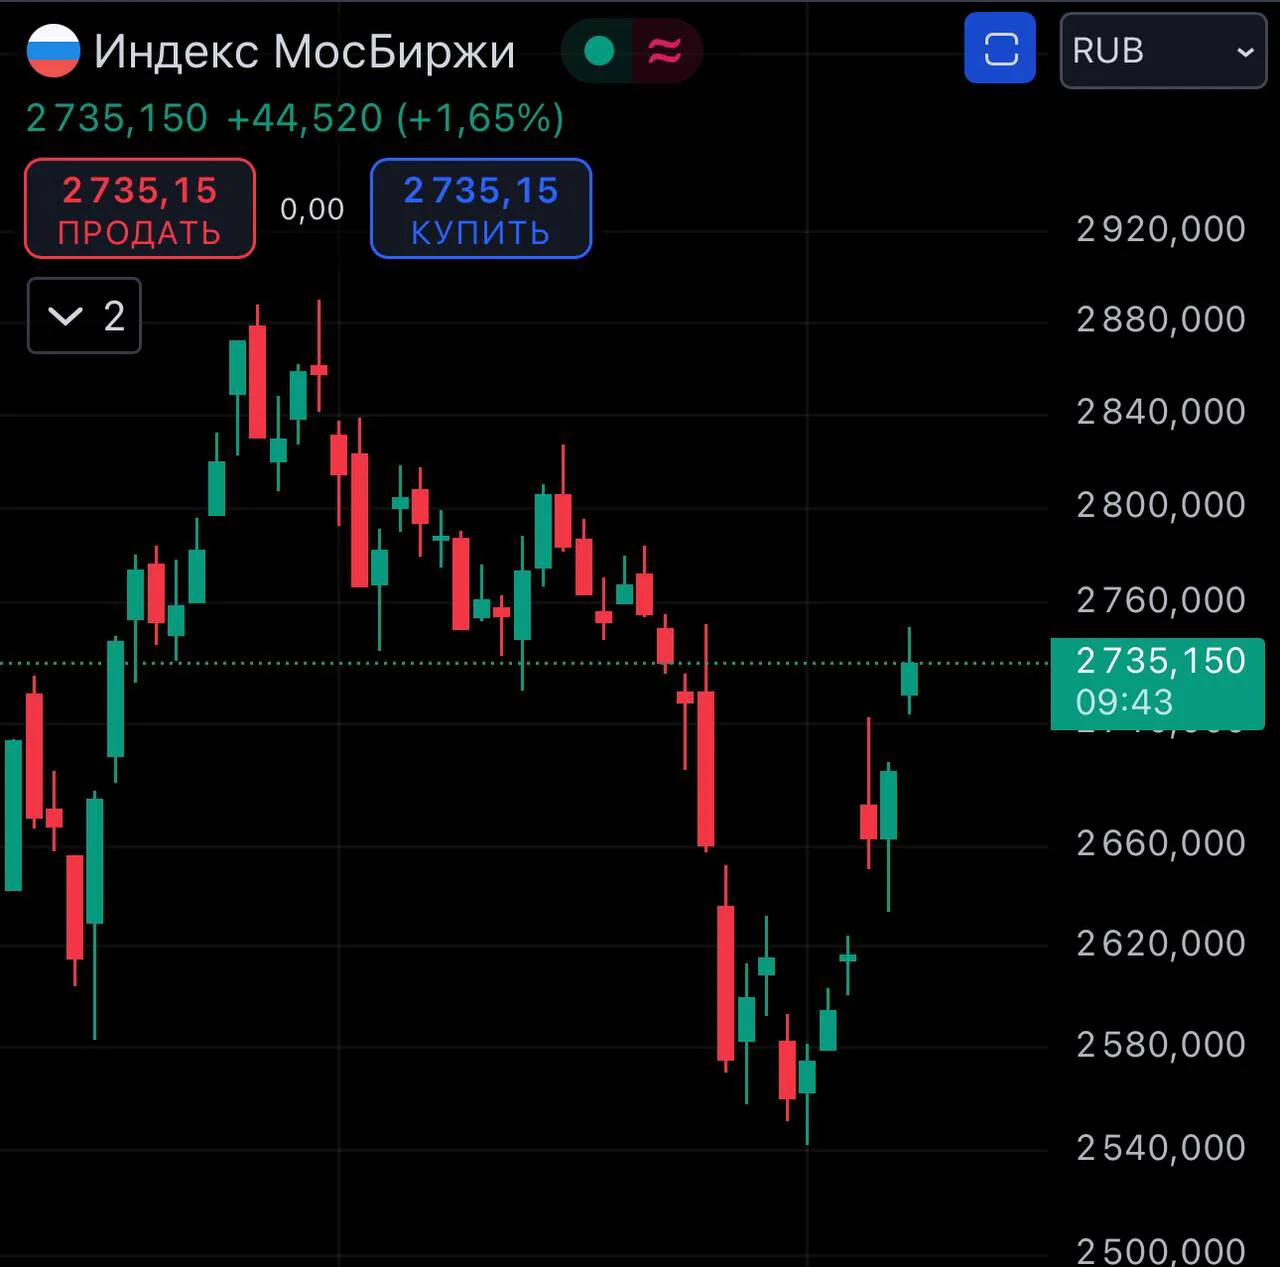Screen dimensions: 1280x1267
Task: Open the RUB currency dropdown
Action: pos(1164,50)
